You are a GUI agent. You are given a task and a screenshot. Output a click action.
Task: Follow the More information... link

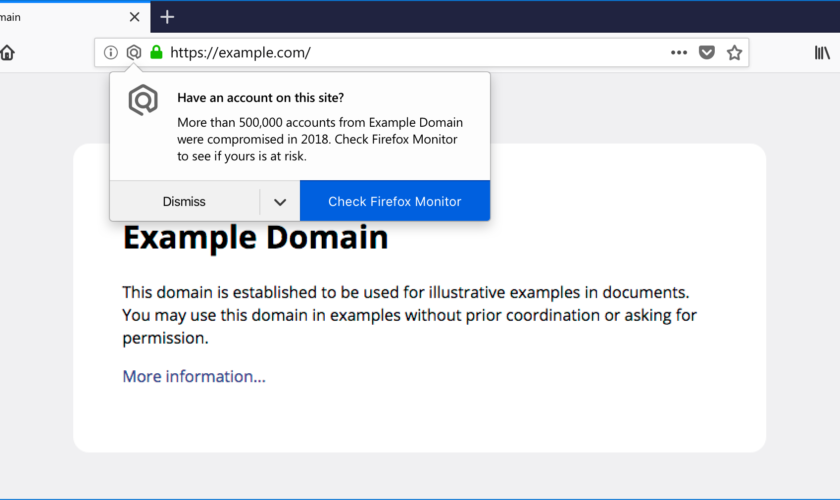click(x=194, y=377)
